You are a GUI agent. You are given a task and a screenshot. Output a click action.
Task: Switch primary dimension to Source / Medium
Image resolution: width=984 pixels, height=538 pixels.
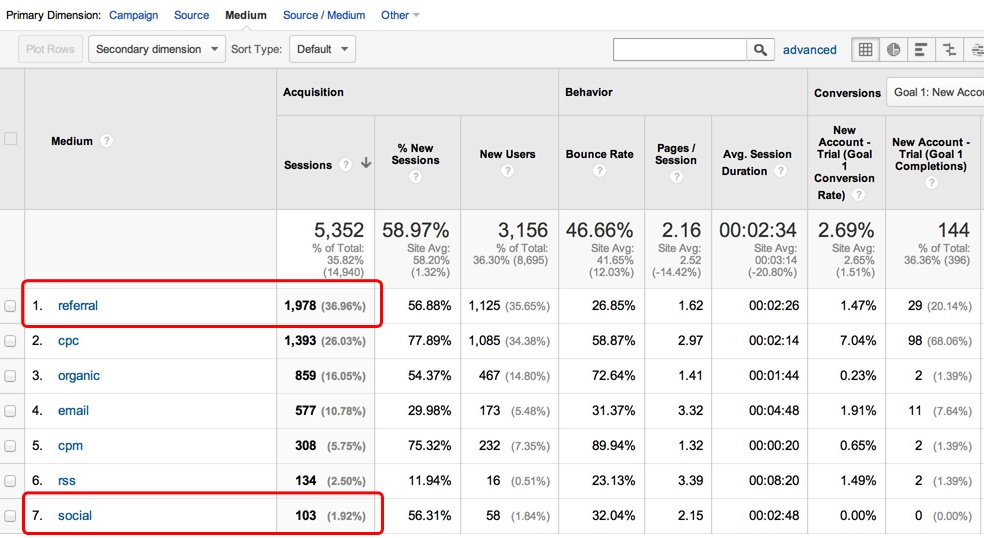[x=324, y=15]
